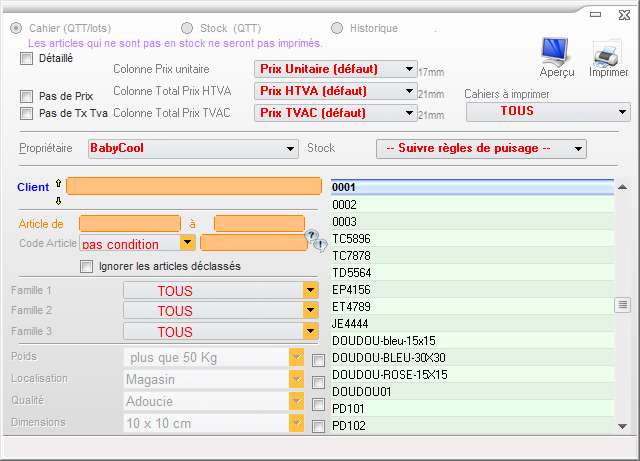Image resolution: width=640 pixels, height=461 pixels.
Task: Check Ignorer les articles déclassés
Action: click(87, 266)
